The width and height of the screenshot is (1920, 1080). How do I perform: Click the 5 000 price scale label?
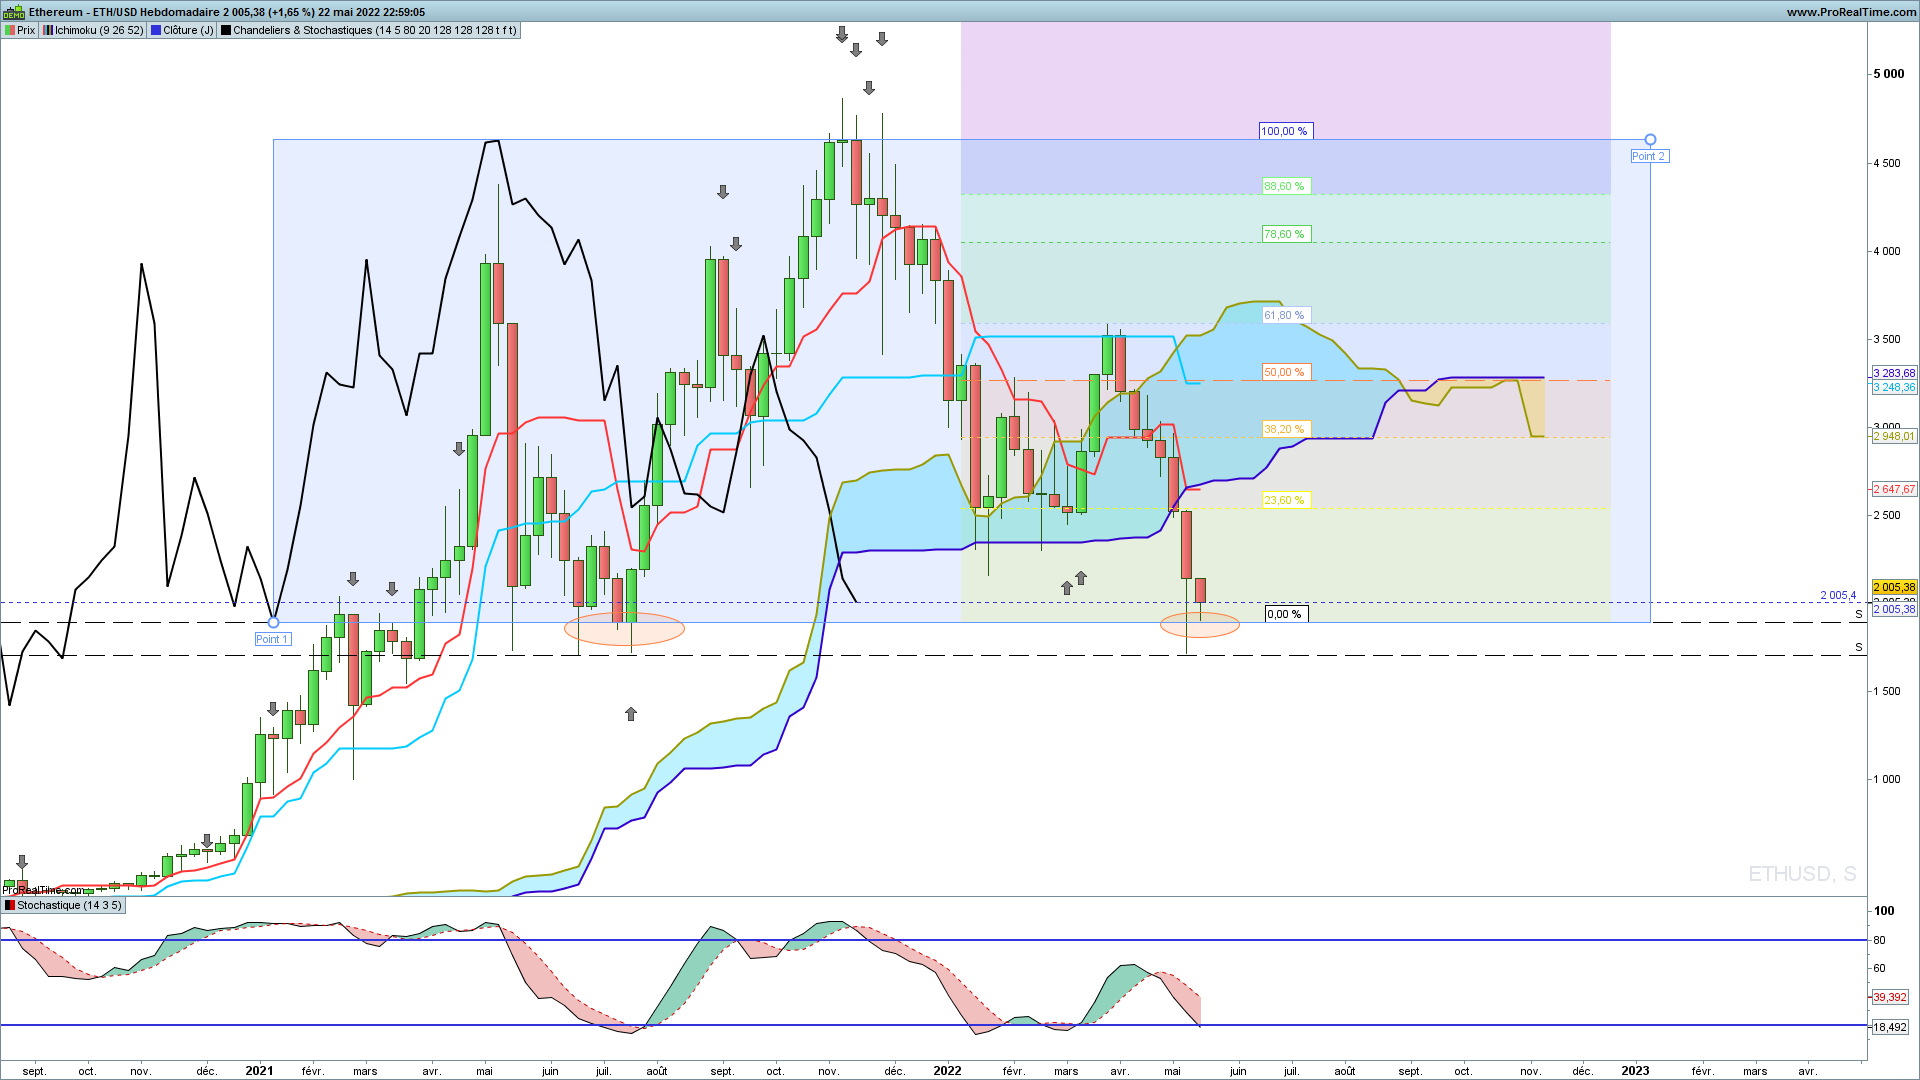point(1889,74)
